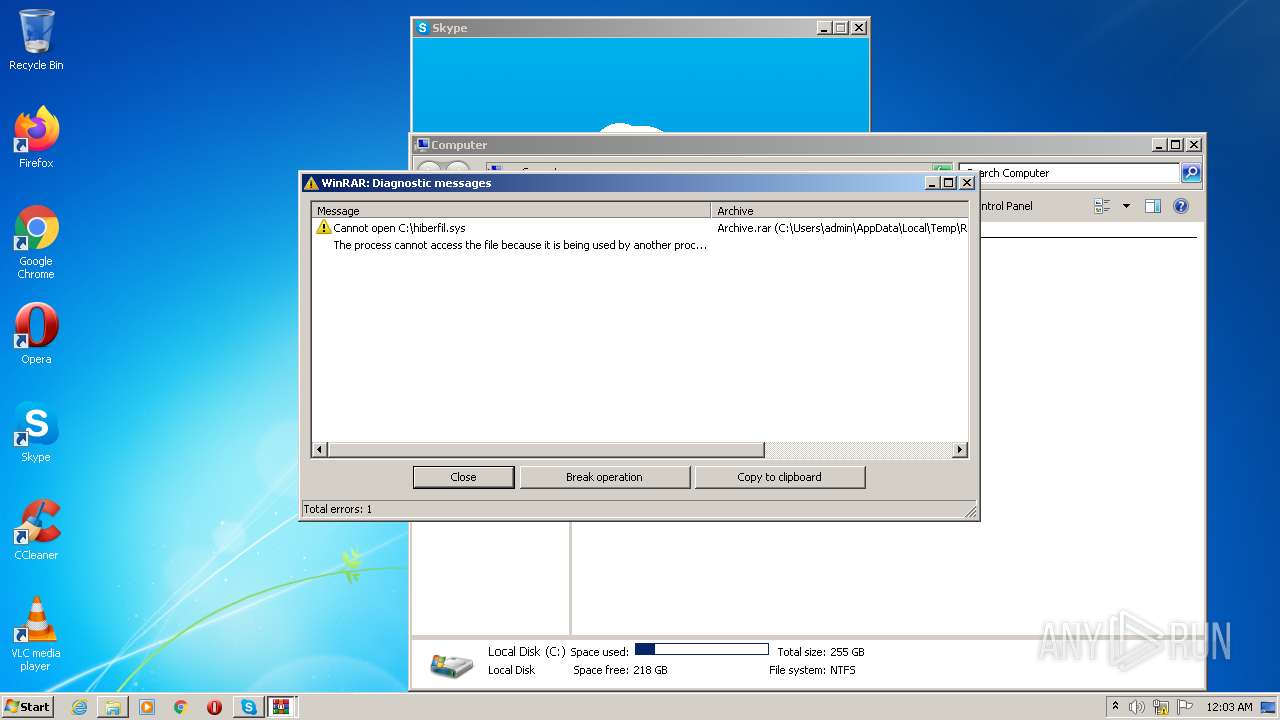Click the 12:03 AM taskbar clock

1229,707
